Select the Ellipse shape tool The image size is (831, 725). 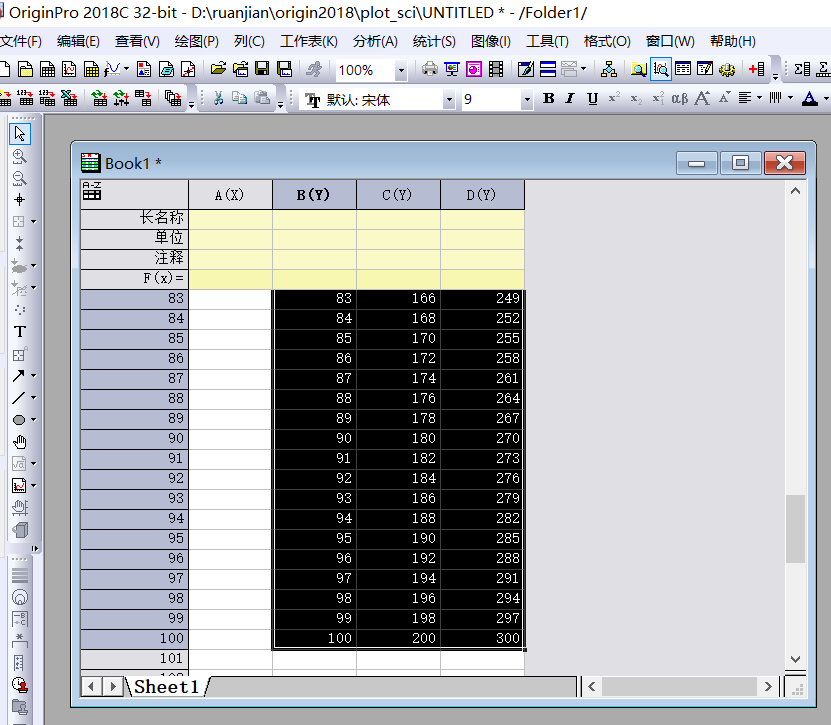click(x=19, y=420)
